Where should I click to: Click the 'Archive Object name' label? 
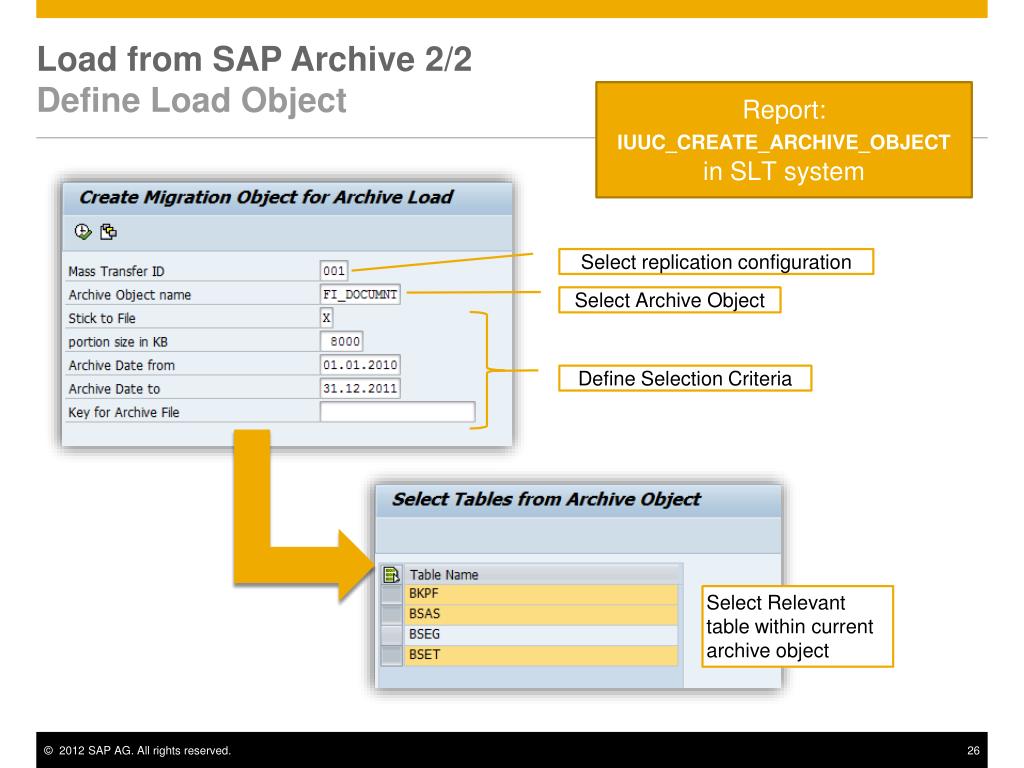[x=129, y=295]
